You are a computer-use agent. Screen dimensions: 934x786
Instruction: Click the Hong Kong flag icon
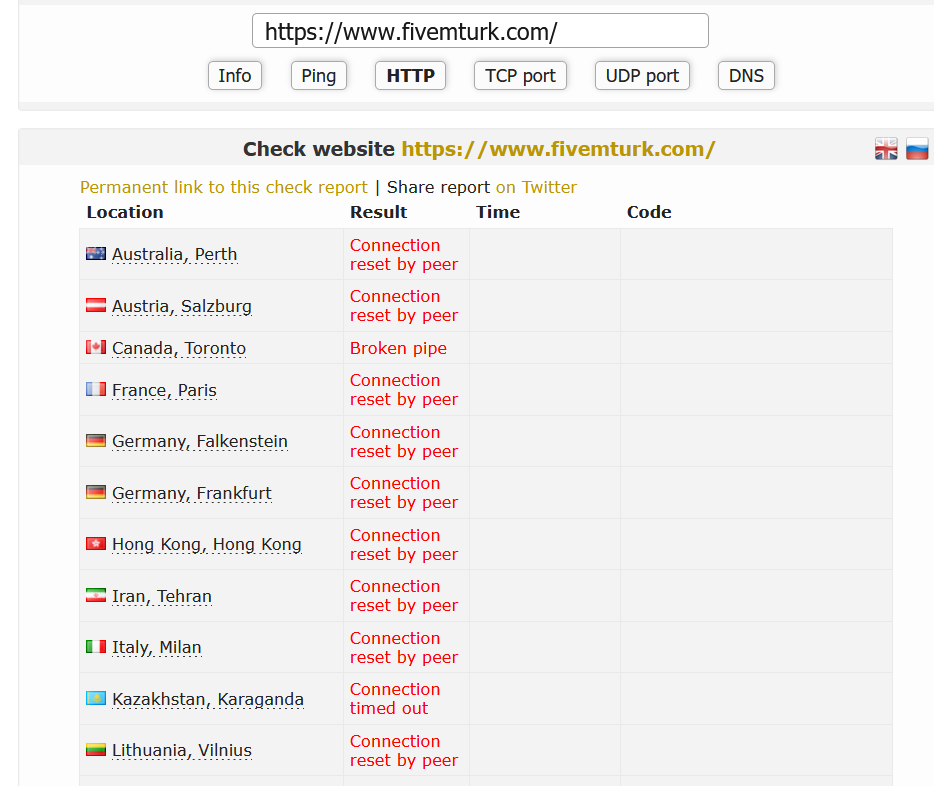[96, 544]
